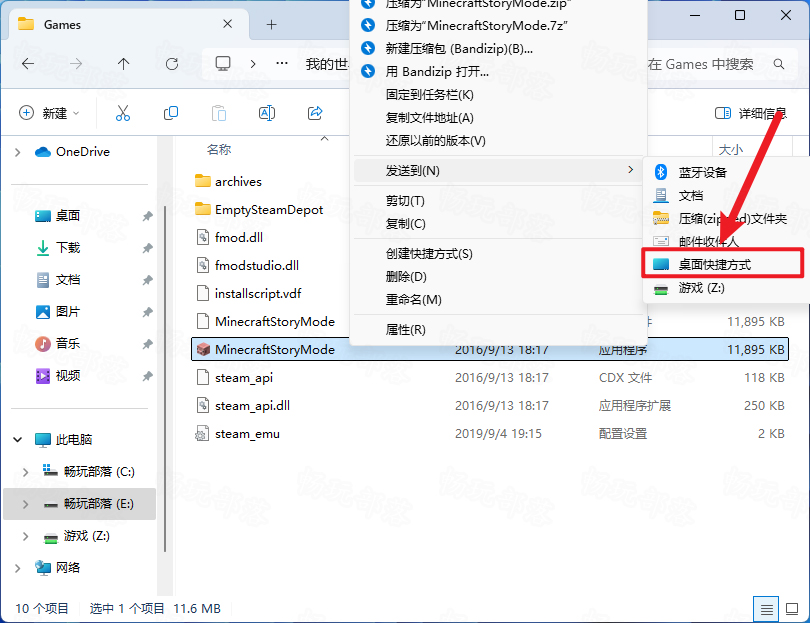This screenshot has width=810, height=623.
Task: Open 音乐 in the navigation pane
Action: (68, 344)
